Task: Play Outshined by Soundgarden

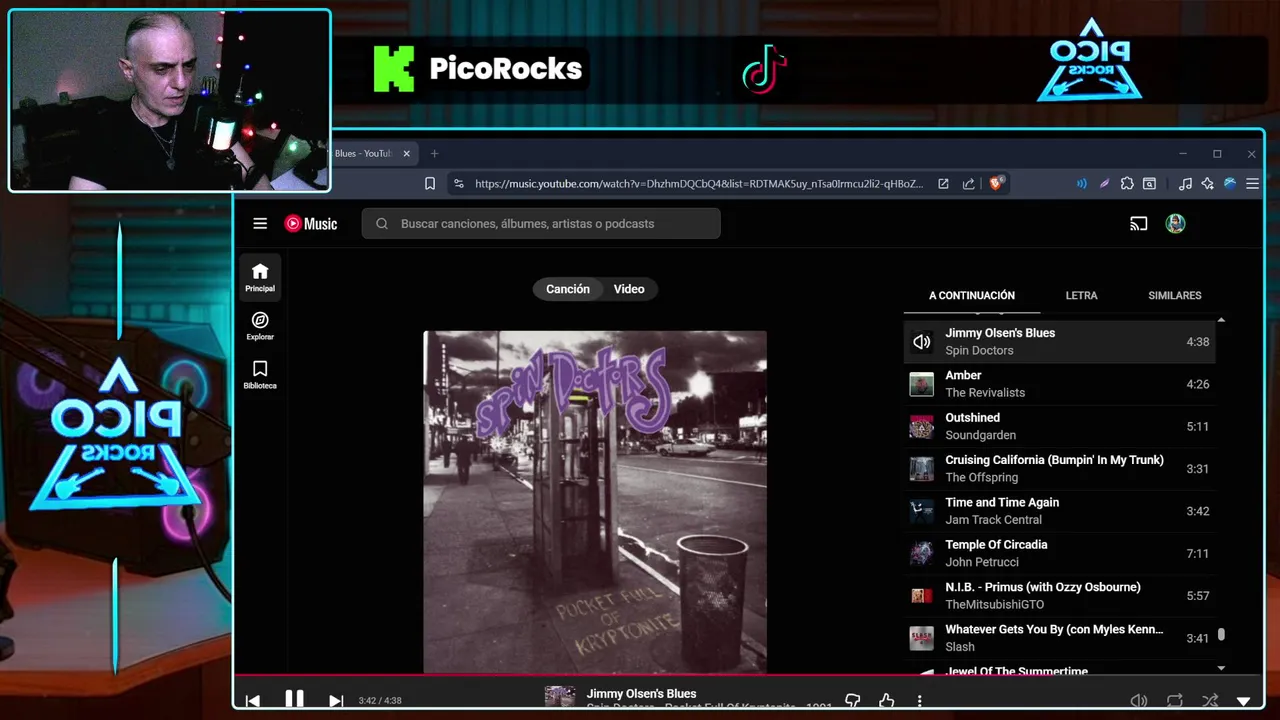Action: tap(1060, 426)
